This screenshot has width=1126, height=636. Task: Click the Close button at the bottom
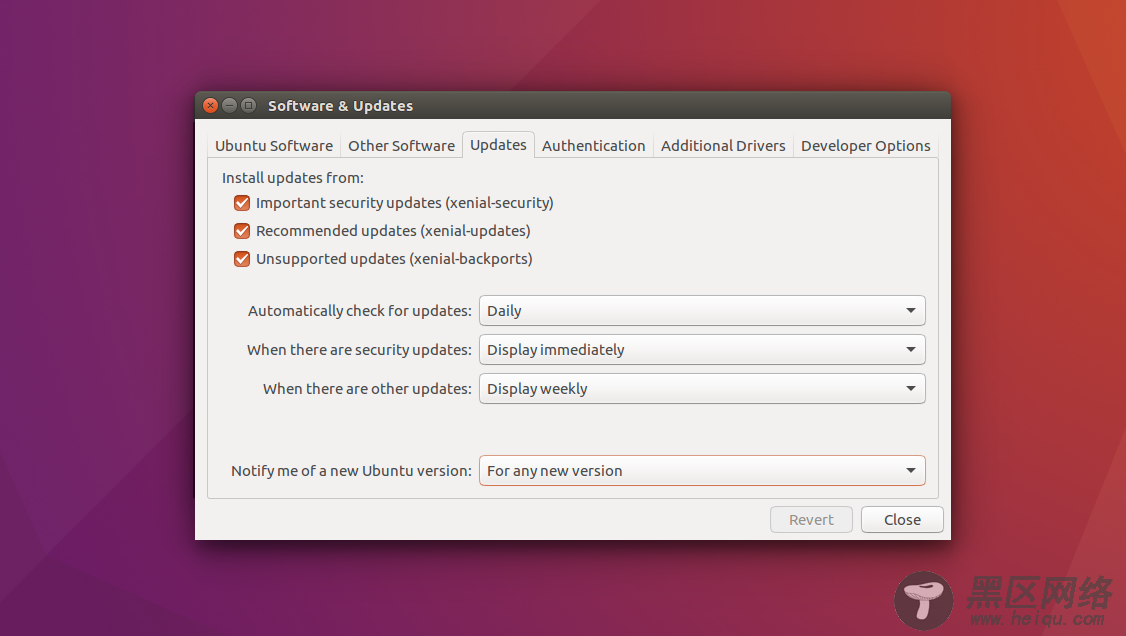[902, 520]
